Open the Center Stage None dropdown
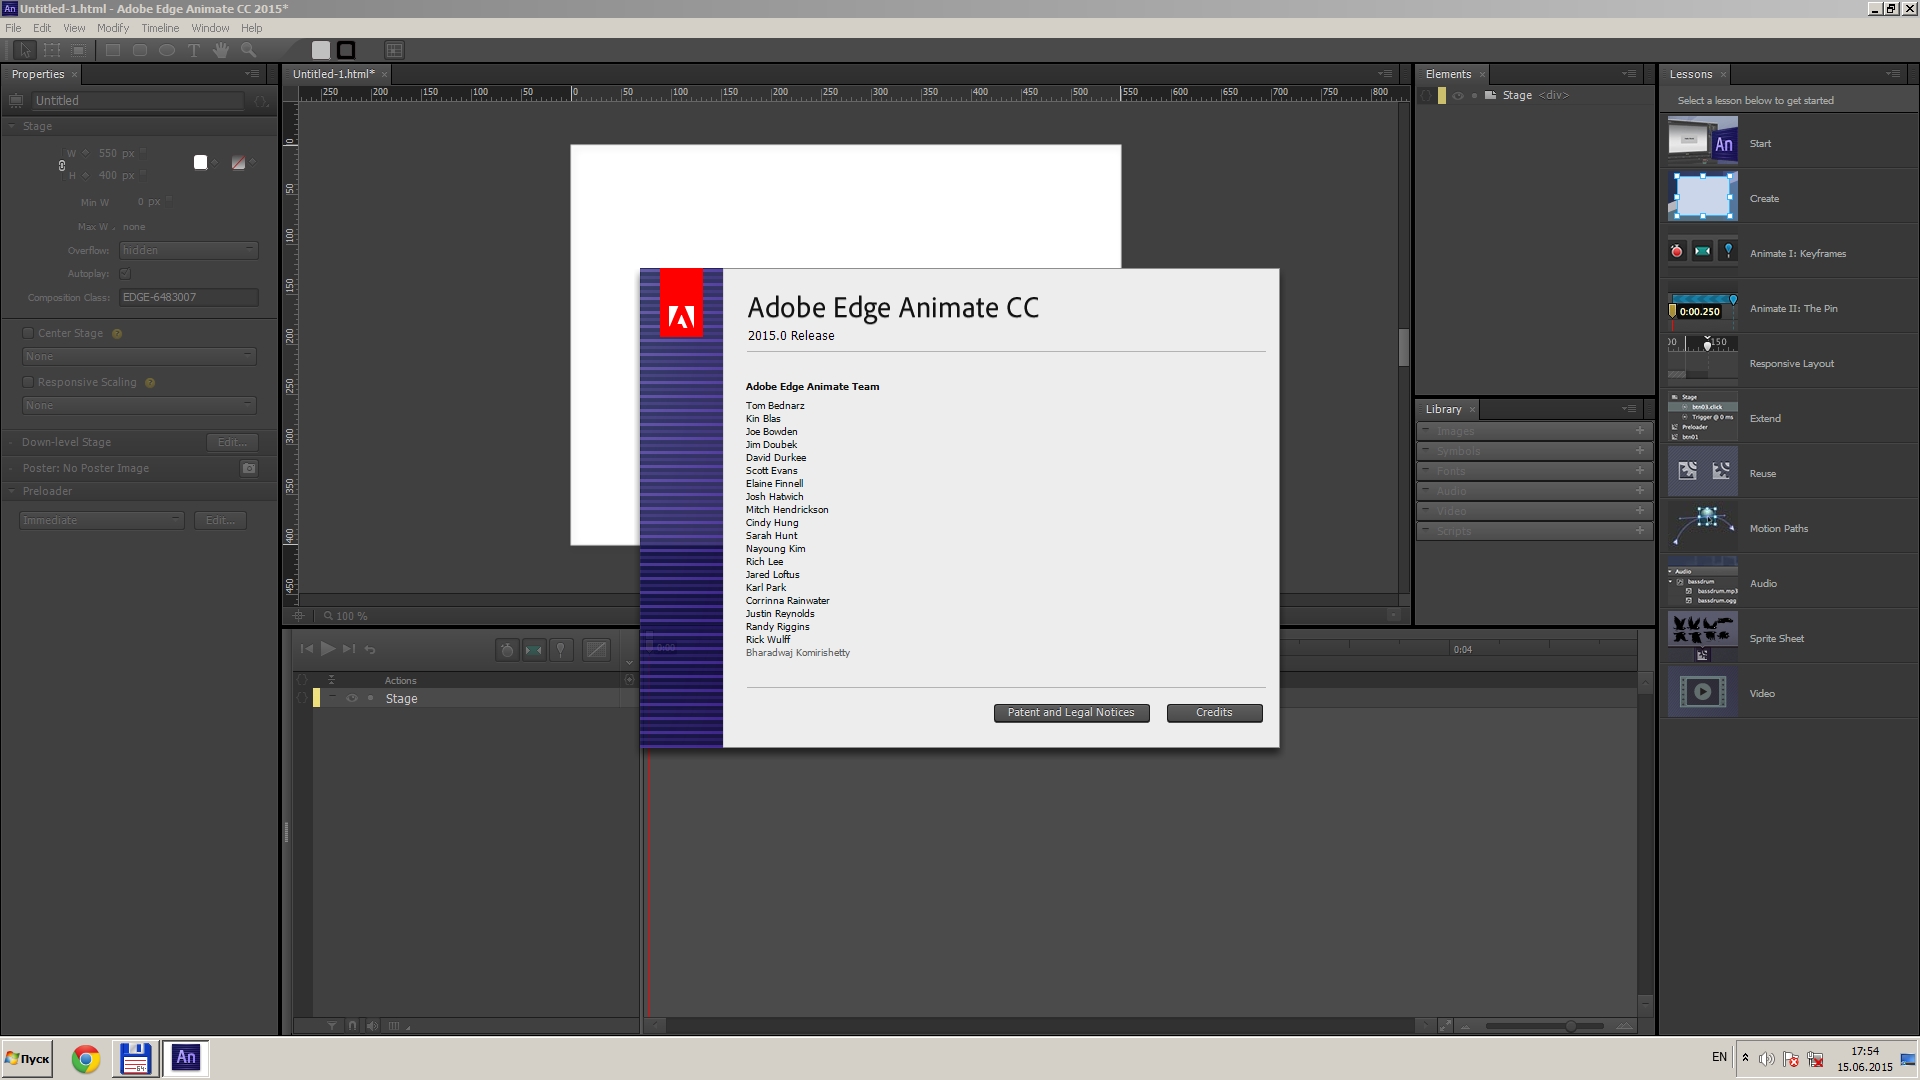This screenshot has width=1920, height=1080. [x=140, y=357]
